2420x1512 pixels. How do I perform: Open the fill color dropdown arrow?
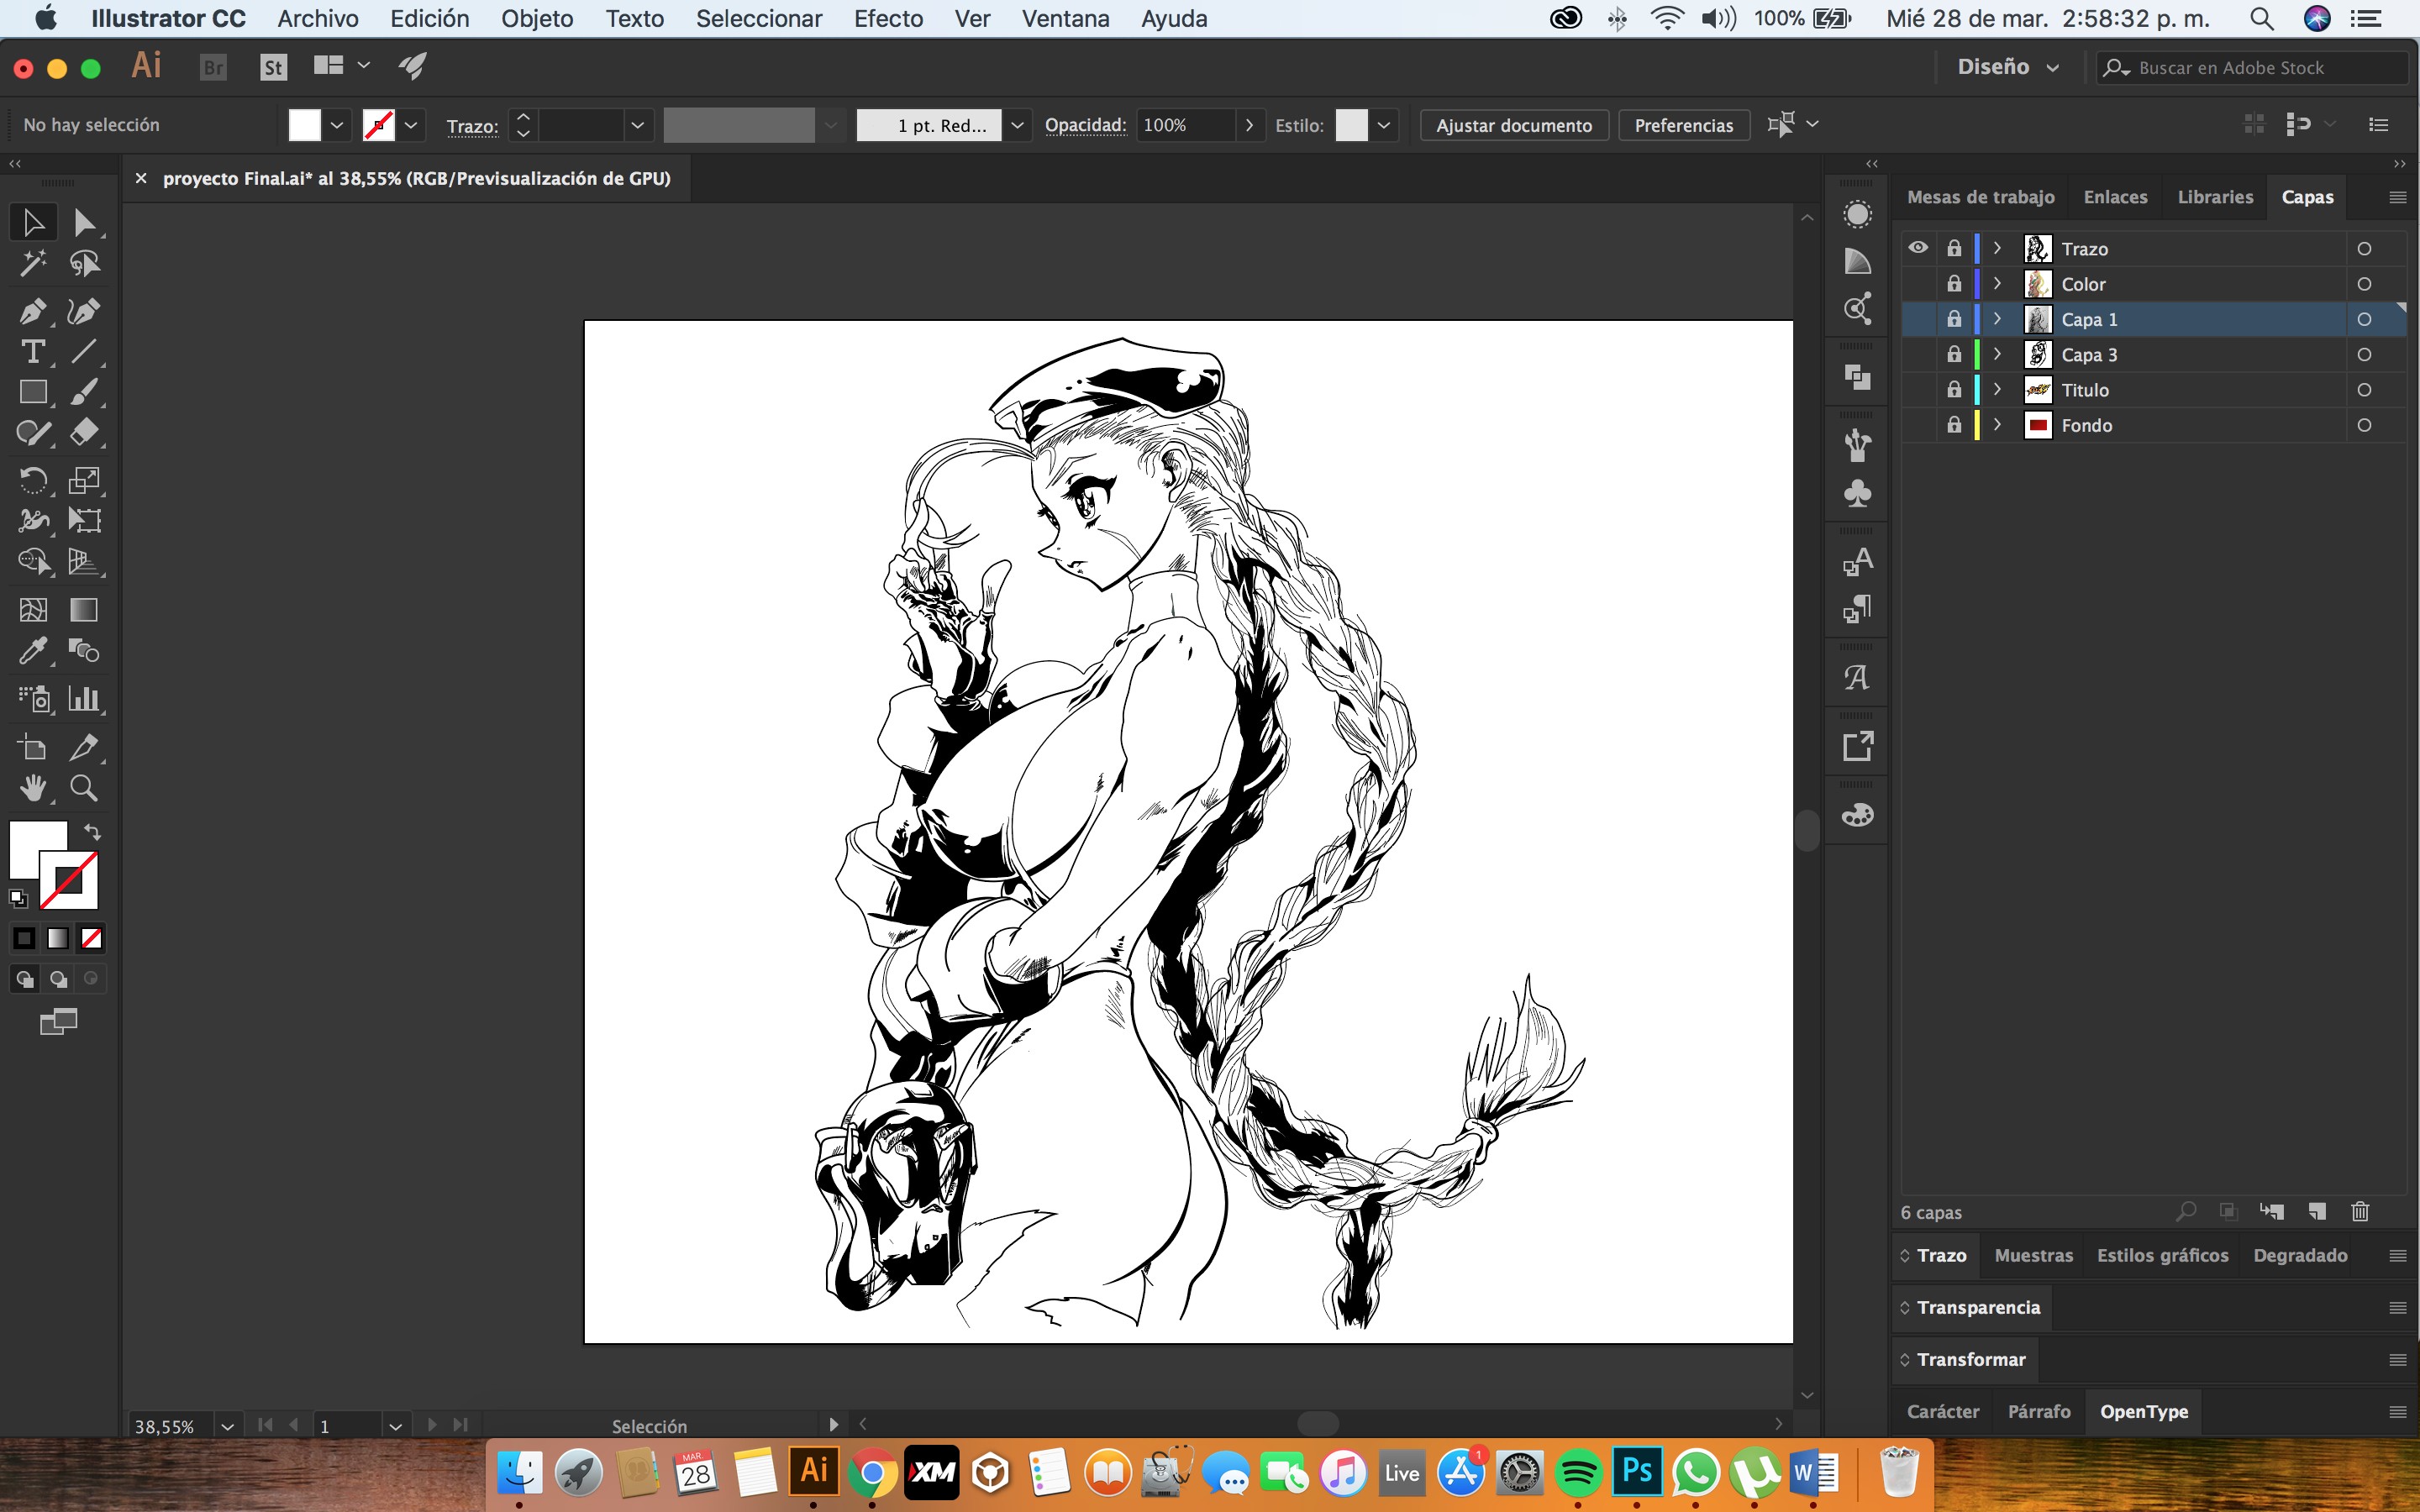coord(337,125)
